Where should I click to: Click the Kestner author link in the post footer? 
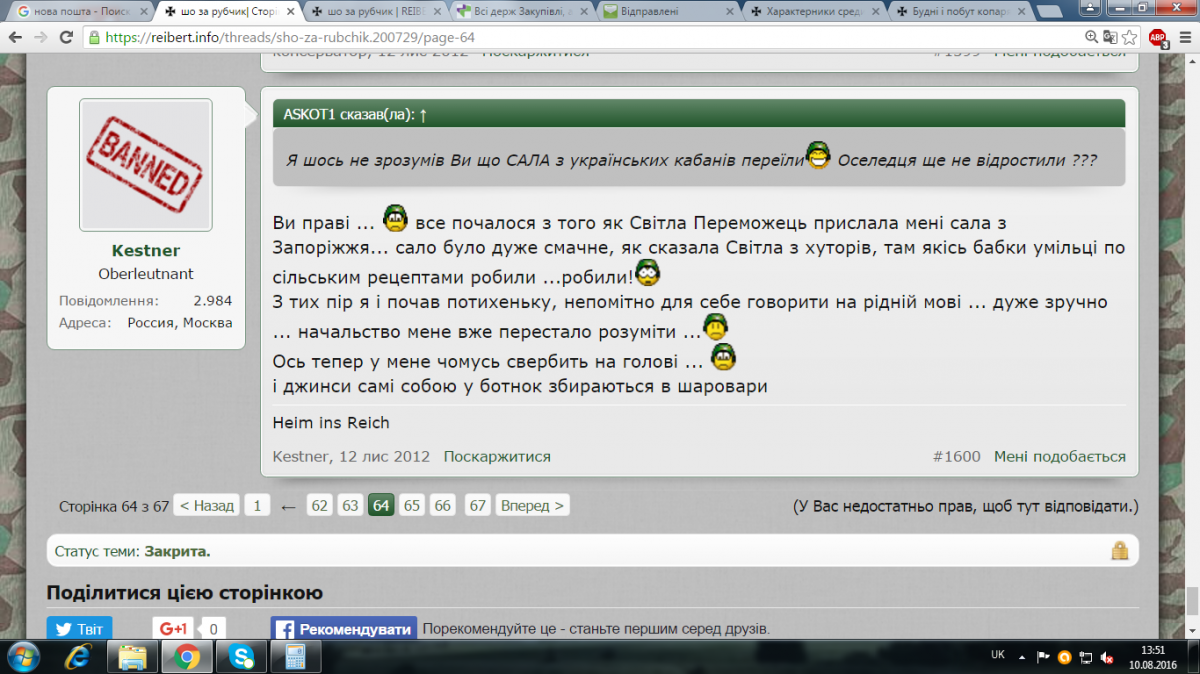[302, 456]
